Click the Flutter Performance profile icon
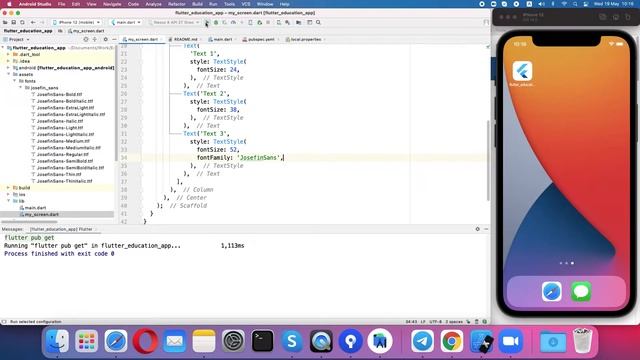The image size is (640, 360). click(x=233, y=22)
